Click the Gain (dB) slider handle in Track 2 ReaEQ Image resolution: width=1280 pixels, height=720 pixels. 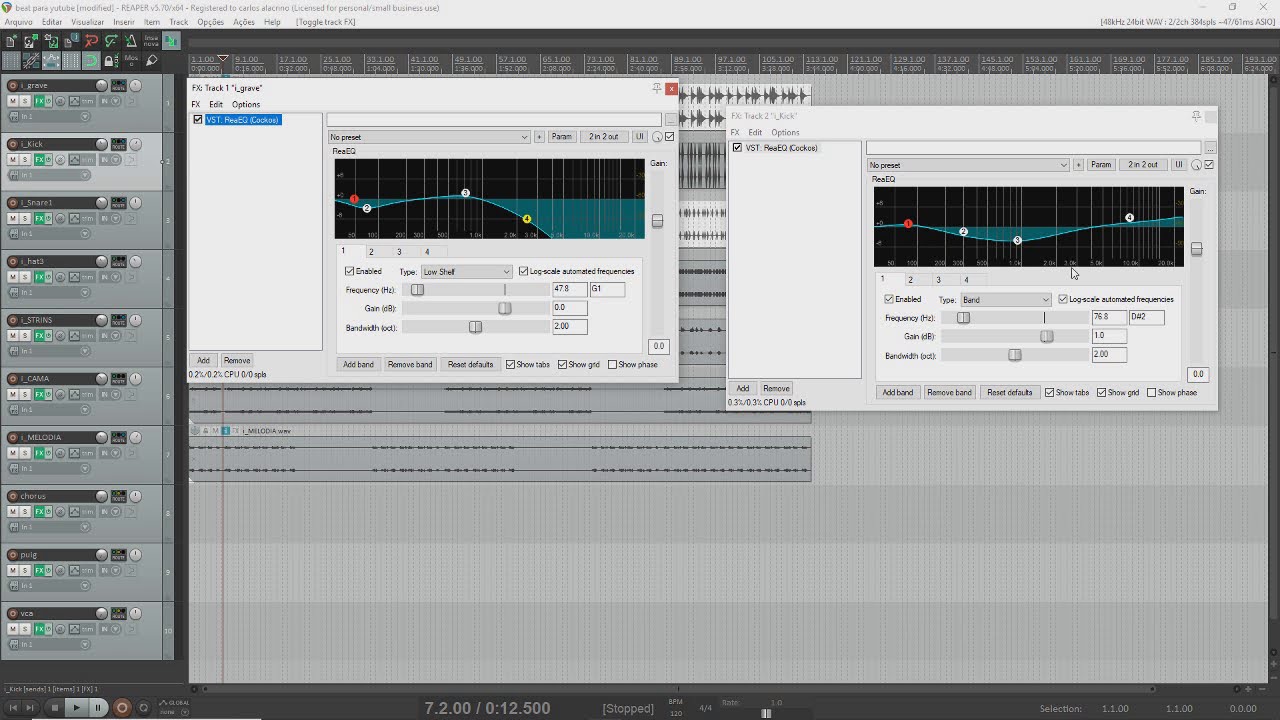click(1046, 336)
